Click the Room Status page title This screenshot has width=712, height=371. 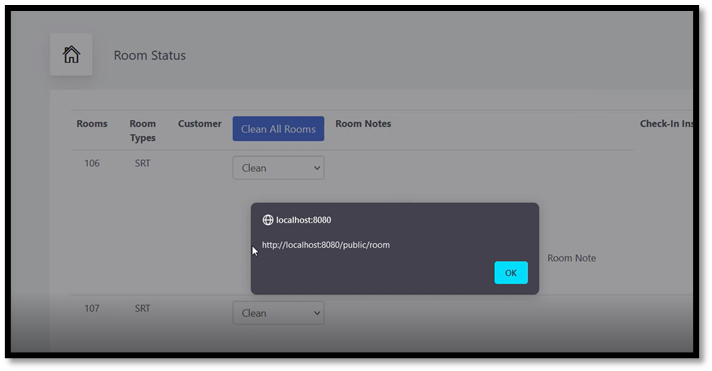149,55
